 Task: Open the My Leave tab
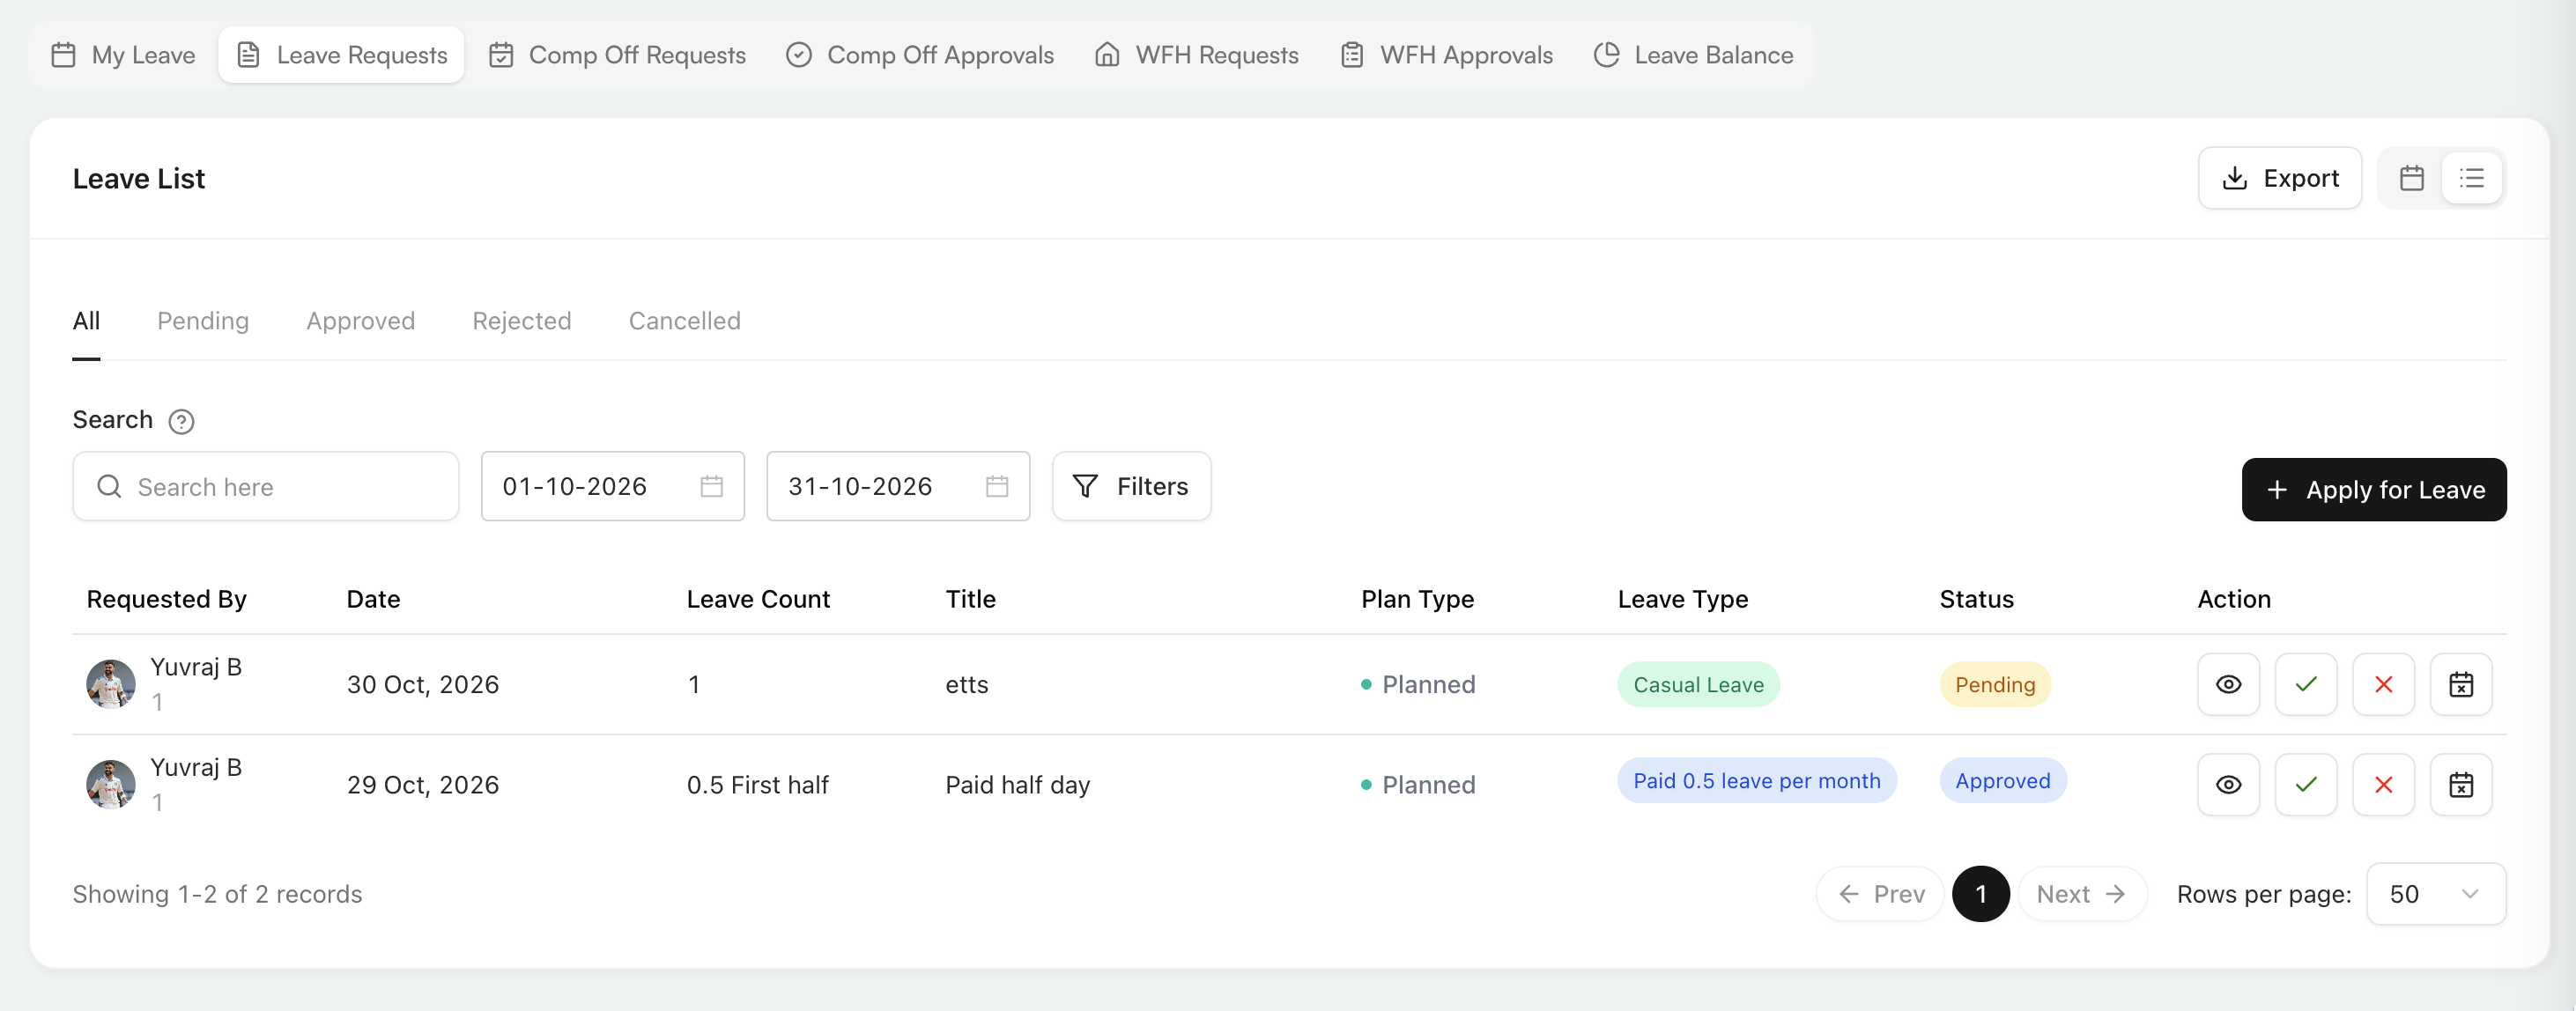pos(123,55)
